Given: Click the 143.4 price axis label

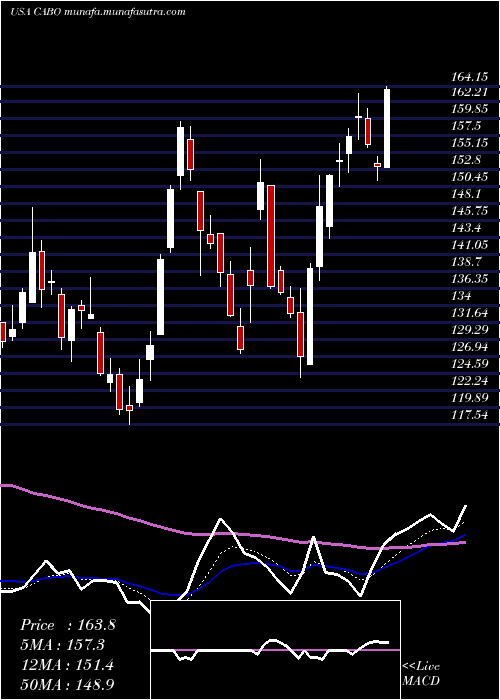Looking at the screenshot, I should pos(466,228).
